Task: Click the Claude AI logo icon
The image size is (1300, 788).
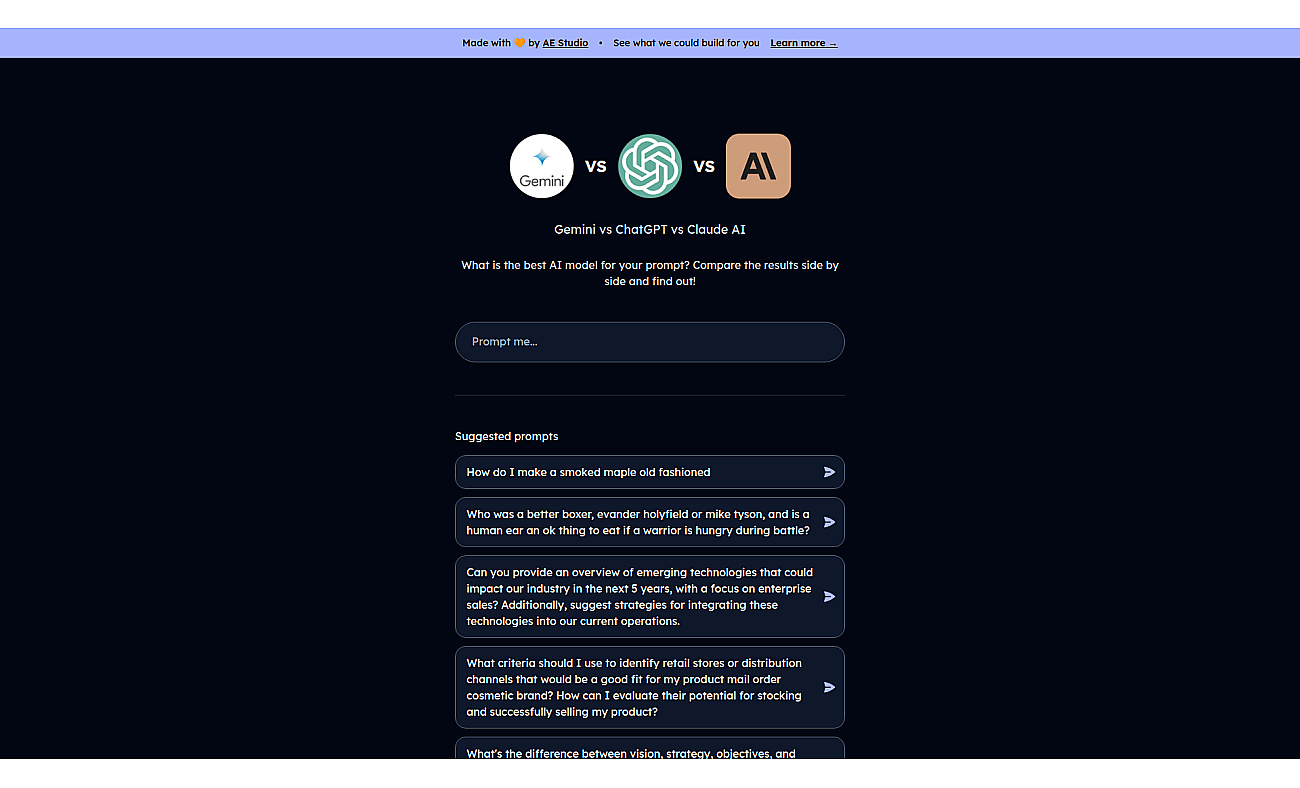Action: point(758,166)
